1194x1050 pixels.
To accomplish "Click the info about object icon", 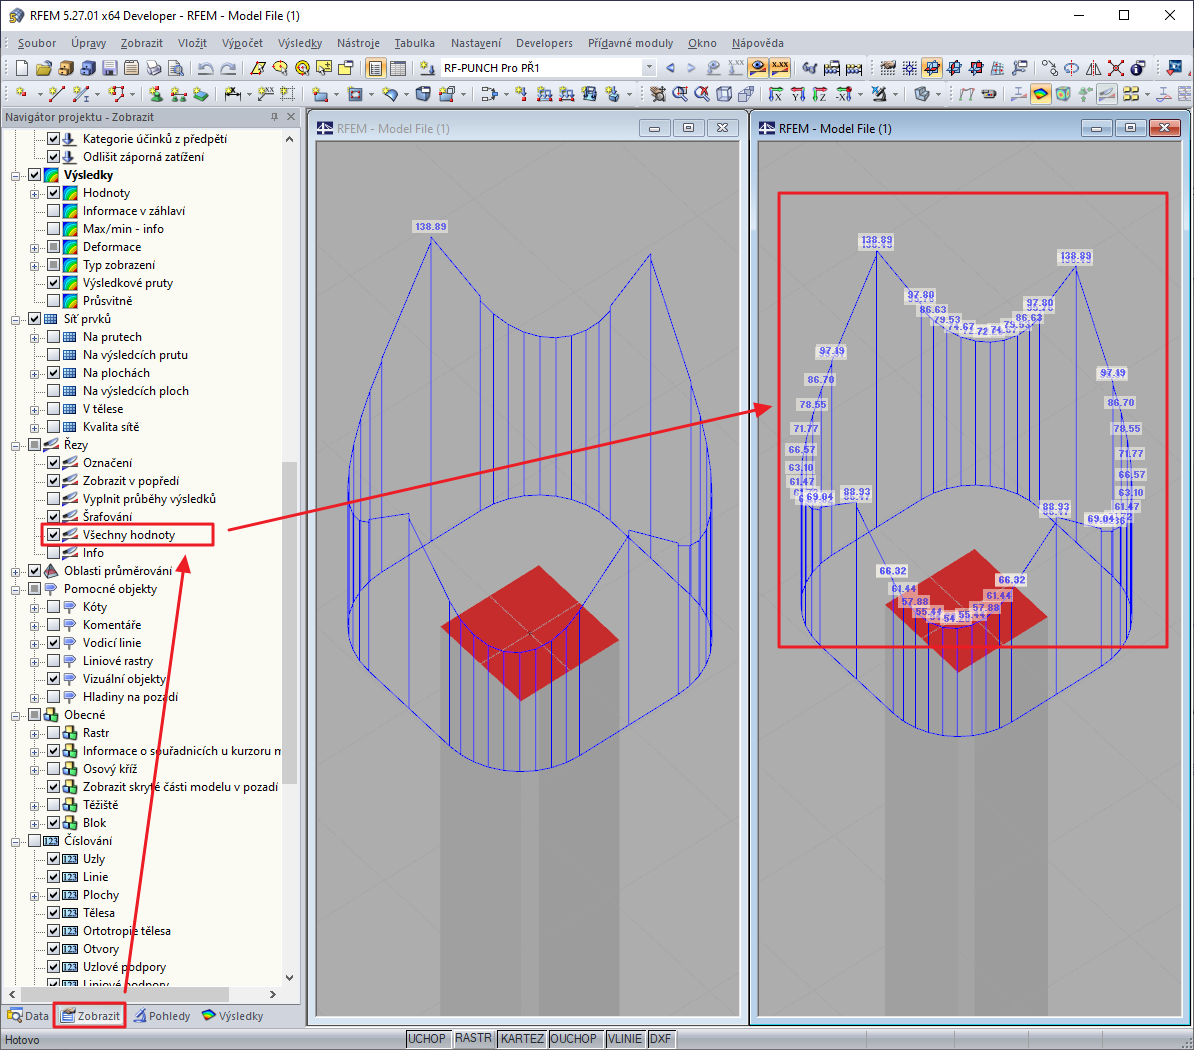I will [1138, 69].
